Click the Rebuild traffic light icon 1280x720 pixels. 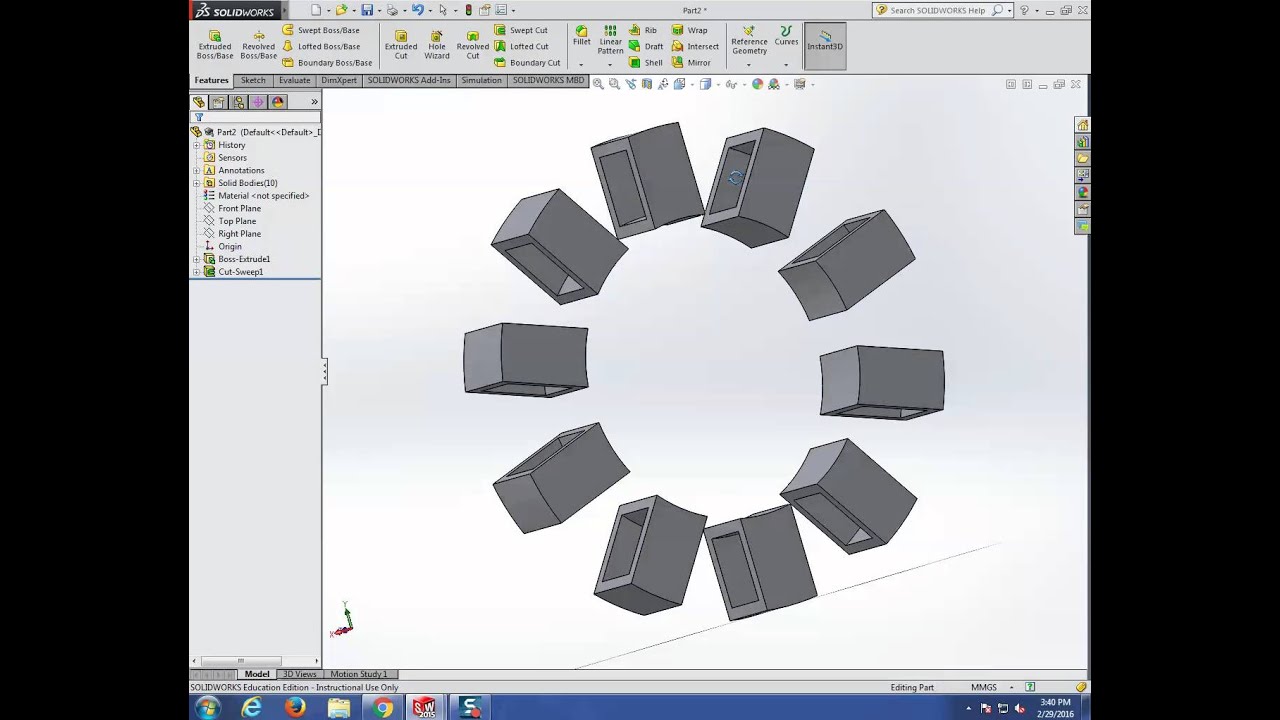click(469, 10)
